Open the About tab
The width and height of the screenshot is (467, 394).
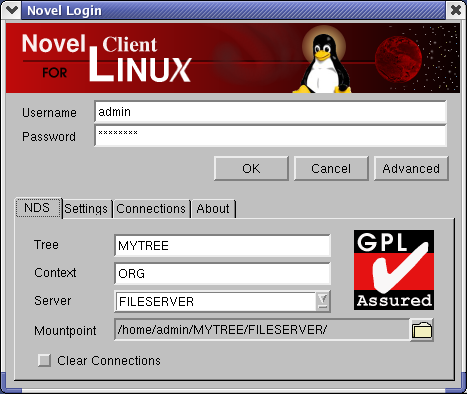(x=213, y=209)
